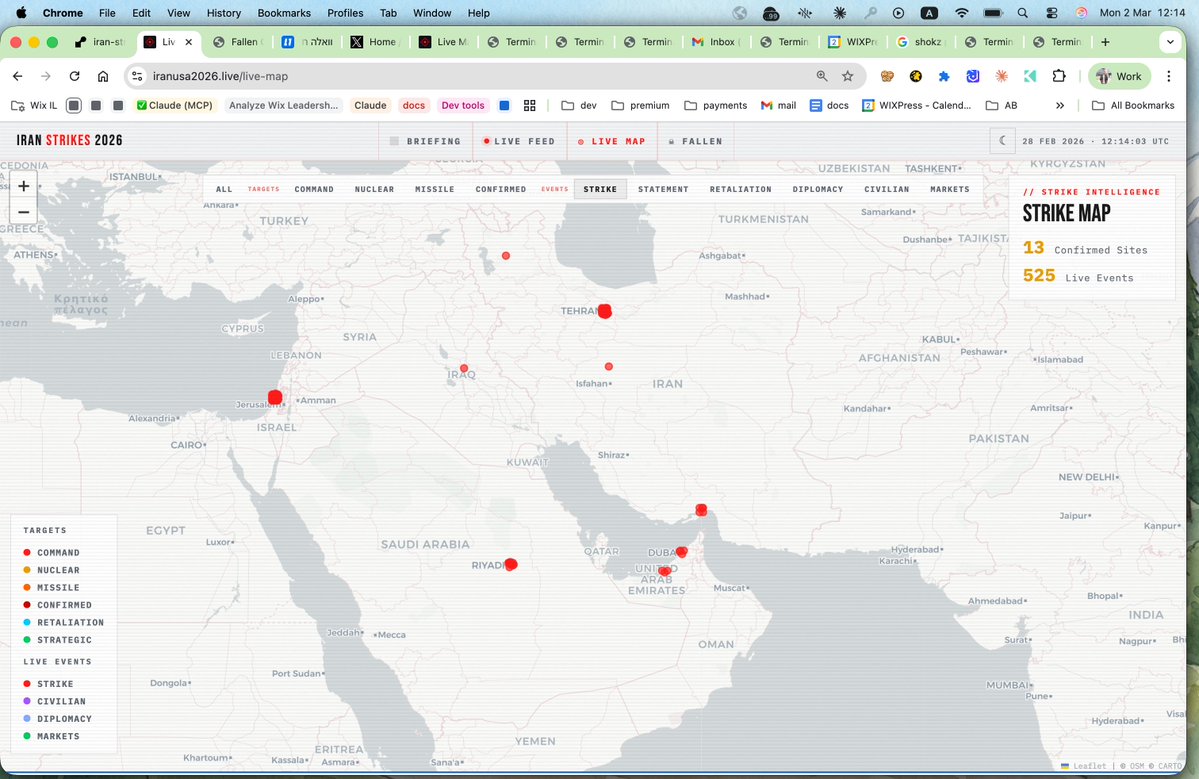Filter map by CIVILIAN events
Screen dimensions: 1199x779
tap(887, 189)
